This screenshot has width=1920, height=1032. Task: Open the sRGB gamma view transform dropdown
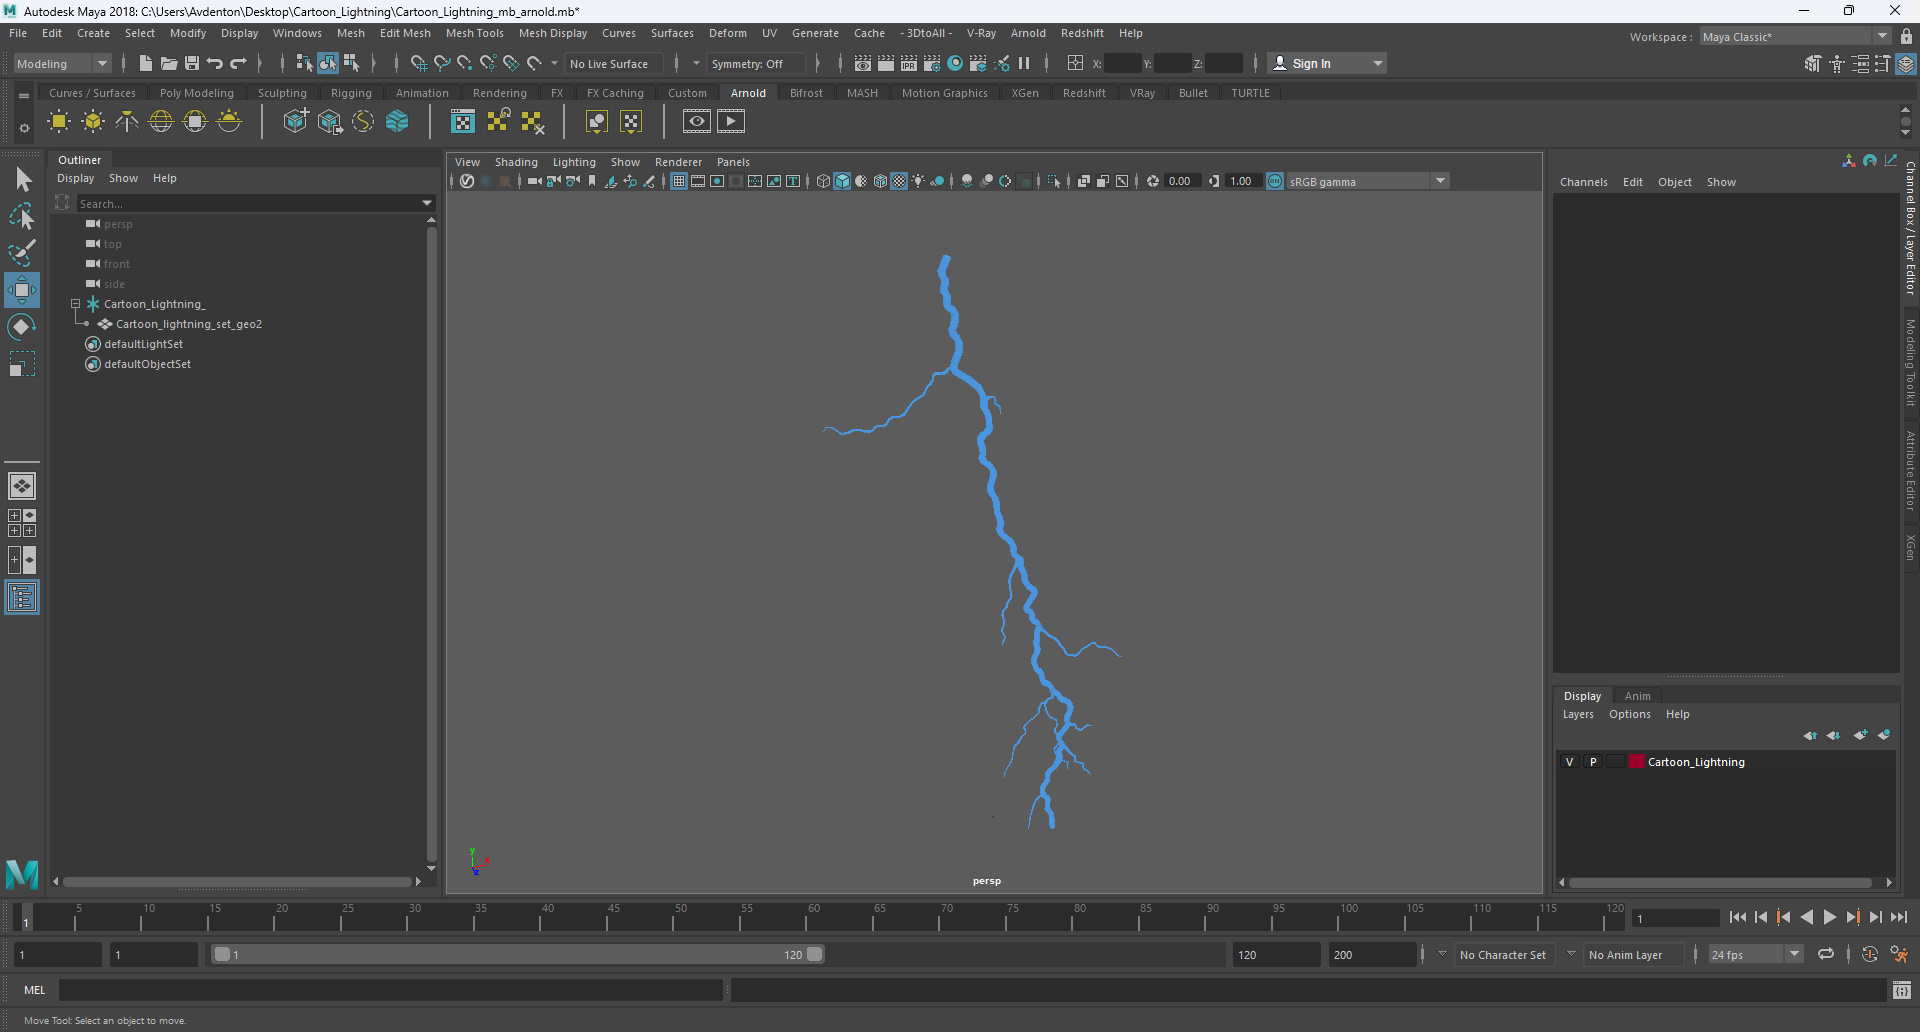[x=1368, y=181]
